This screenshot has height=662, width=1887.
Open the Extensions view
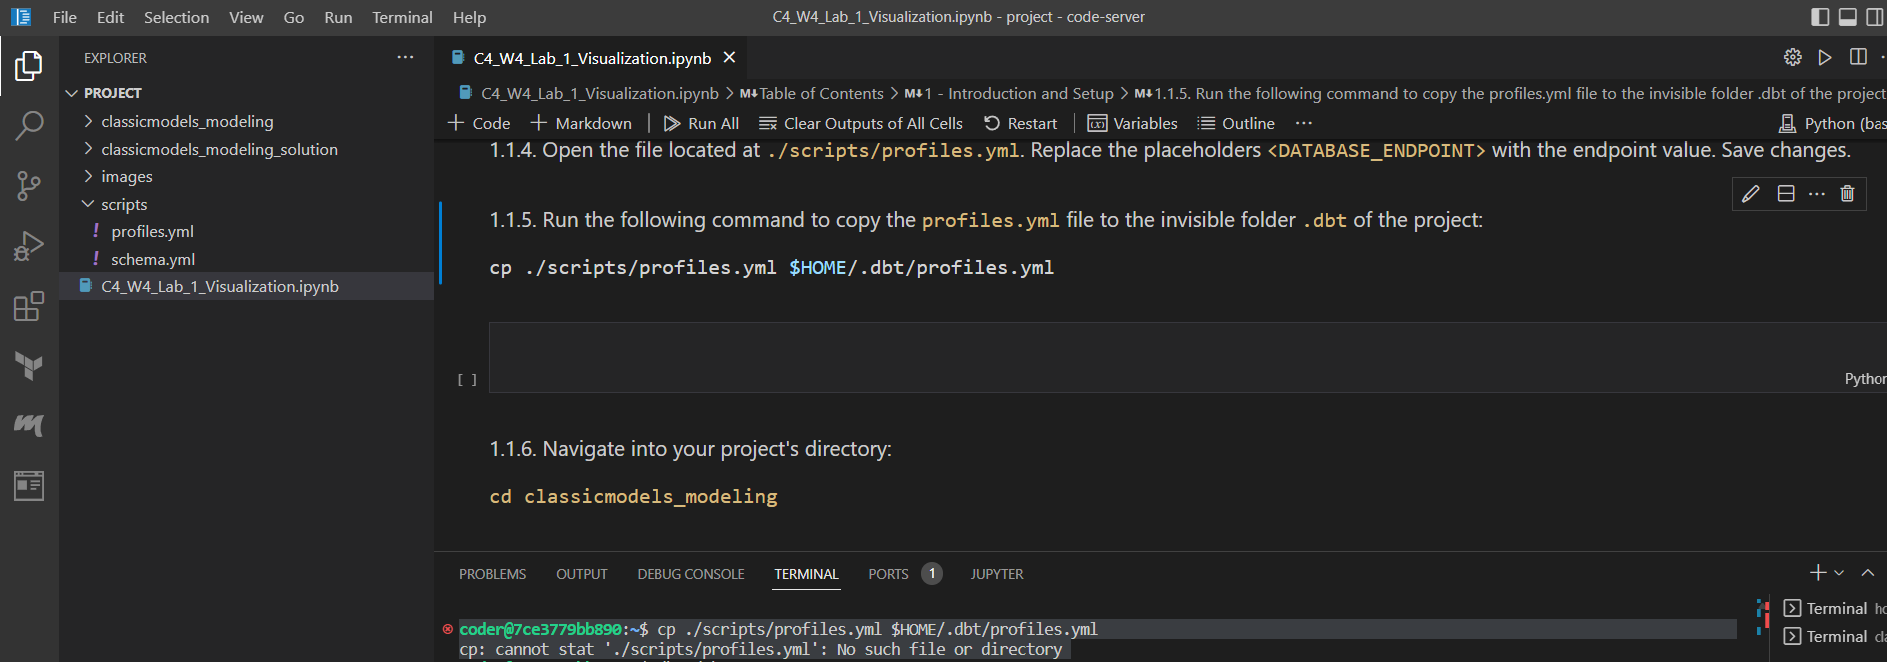pyautogui.click(x=29, y=306)
